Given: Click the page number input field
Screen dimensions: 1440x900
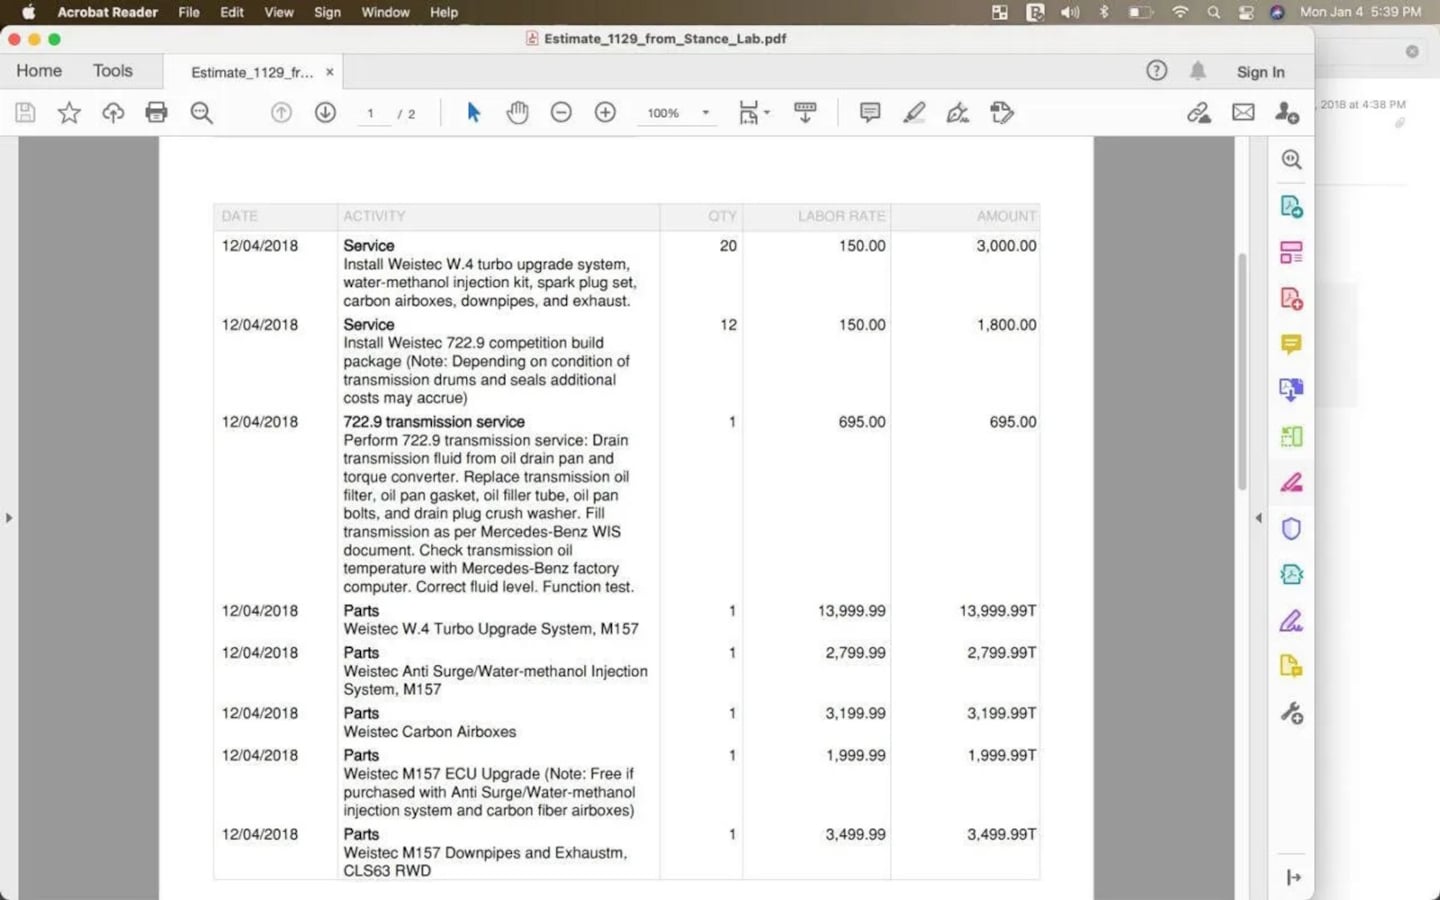Looking at the screenshot, I should (371, 114).
